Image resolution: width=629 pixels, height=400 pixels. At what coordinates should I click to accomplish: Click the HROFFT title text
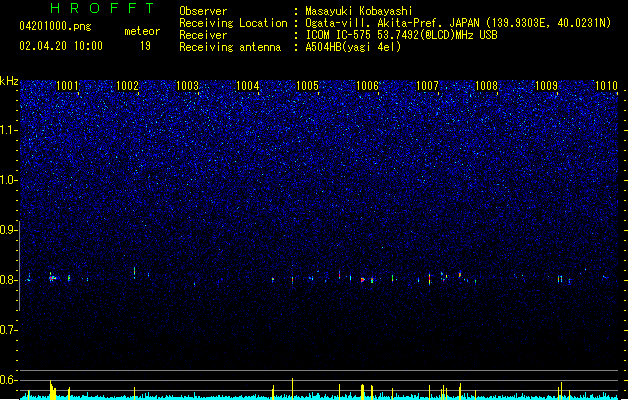103,8
